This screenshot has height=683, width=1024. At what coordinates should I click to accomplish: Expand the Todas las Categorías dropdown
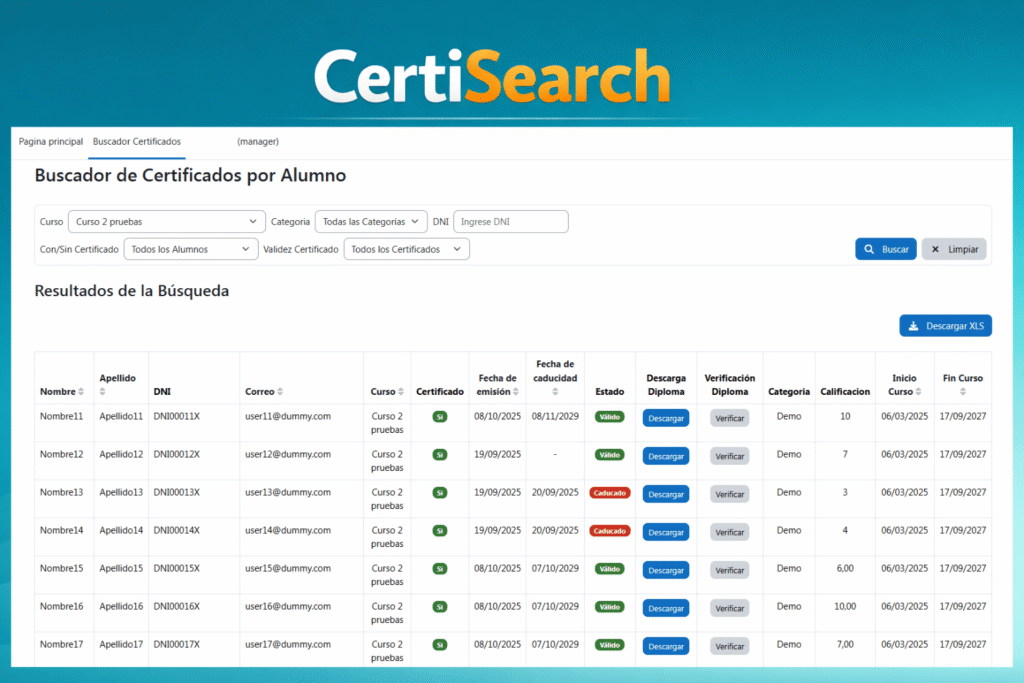[x=371, y=221]
